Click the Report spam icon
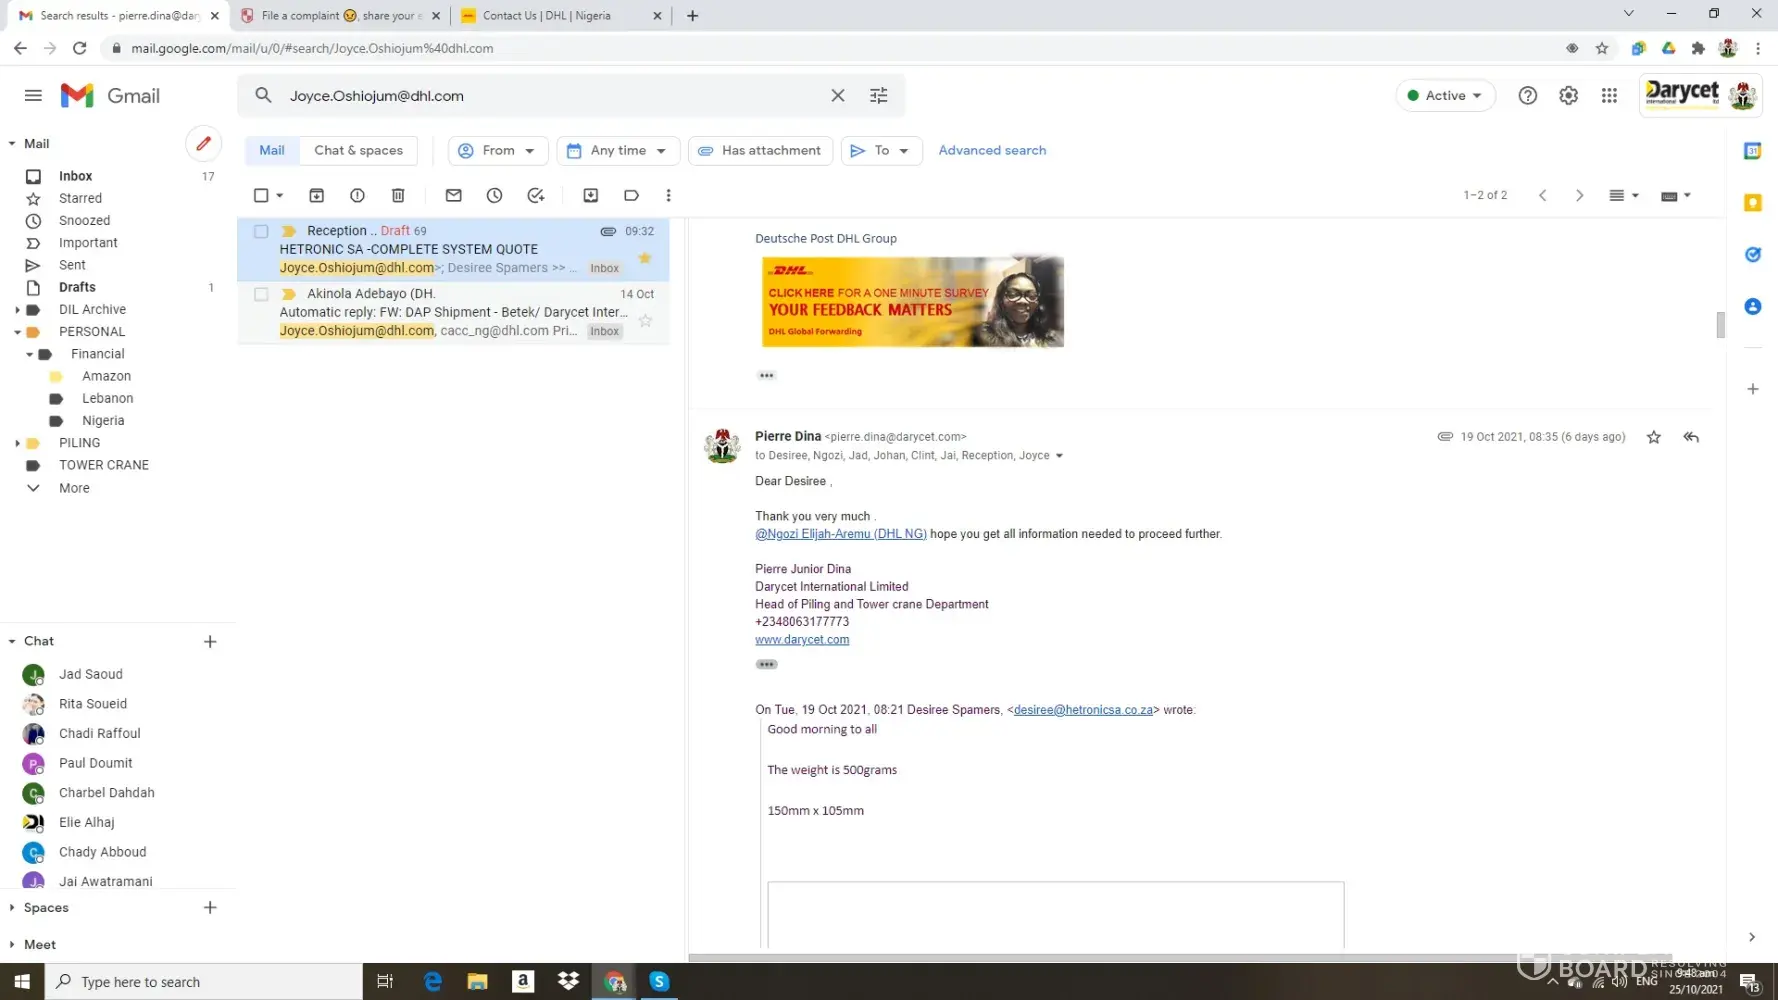The image size is (1778, 1000). (x=357, y=196)
